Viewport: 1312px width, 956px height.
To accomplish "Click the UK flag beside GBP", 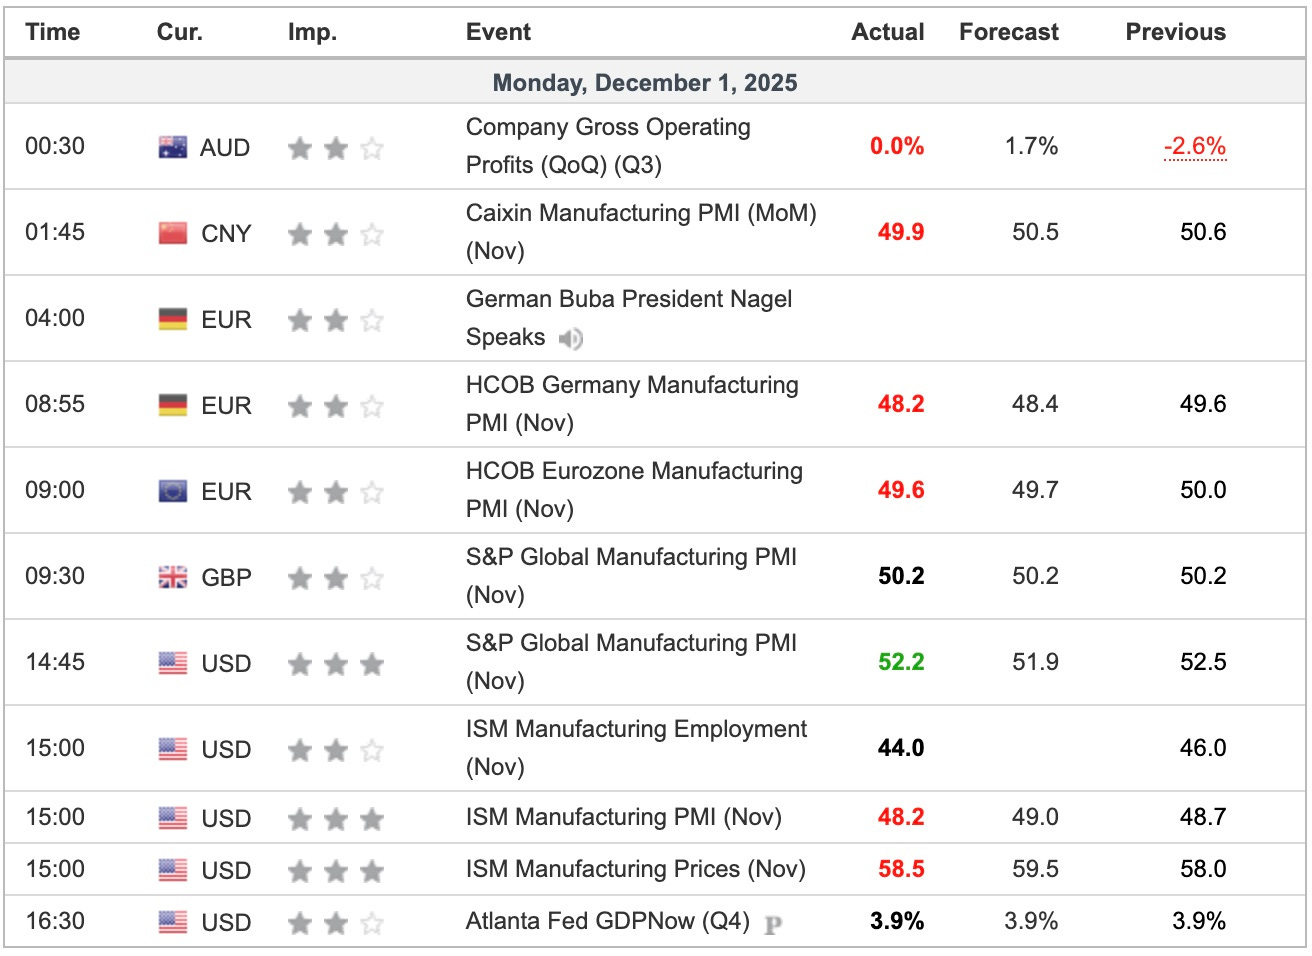I will (173, 578).
